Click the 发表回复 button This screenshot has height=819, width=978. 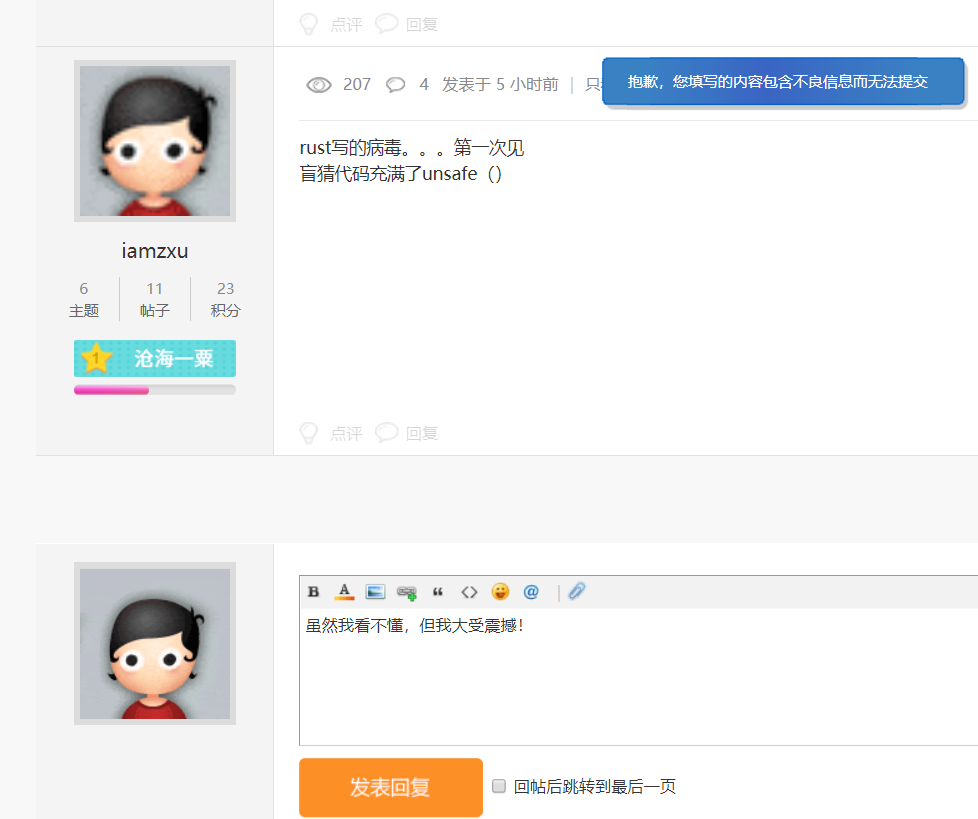[390, 787]
